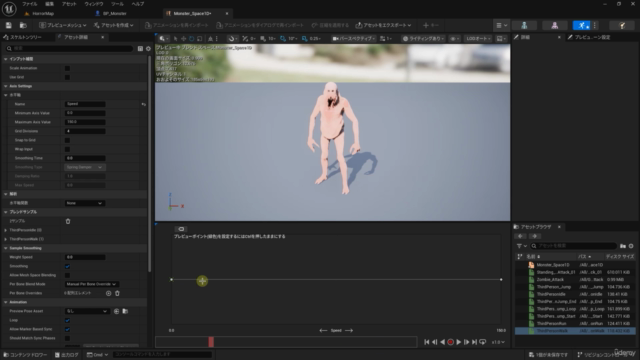This screenshot has height=360, width=640.
Task: Jump to the start of the animation
Action: (x=427, y=342)
